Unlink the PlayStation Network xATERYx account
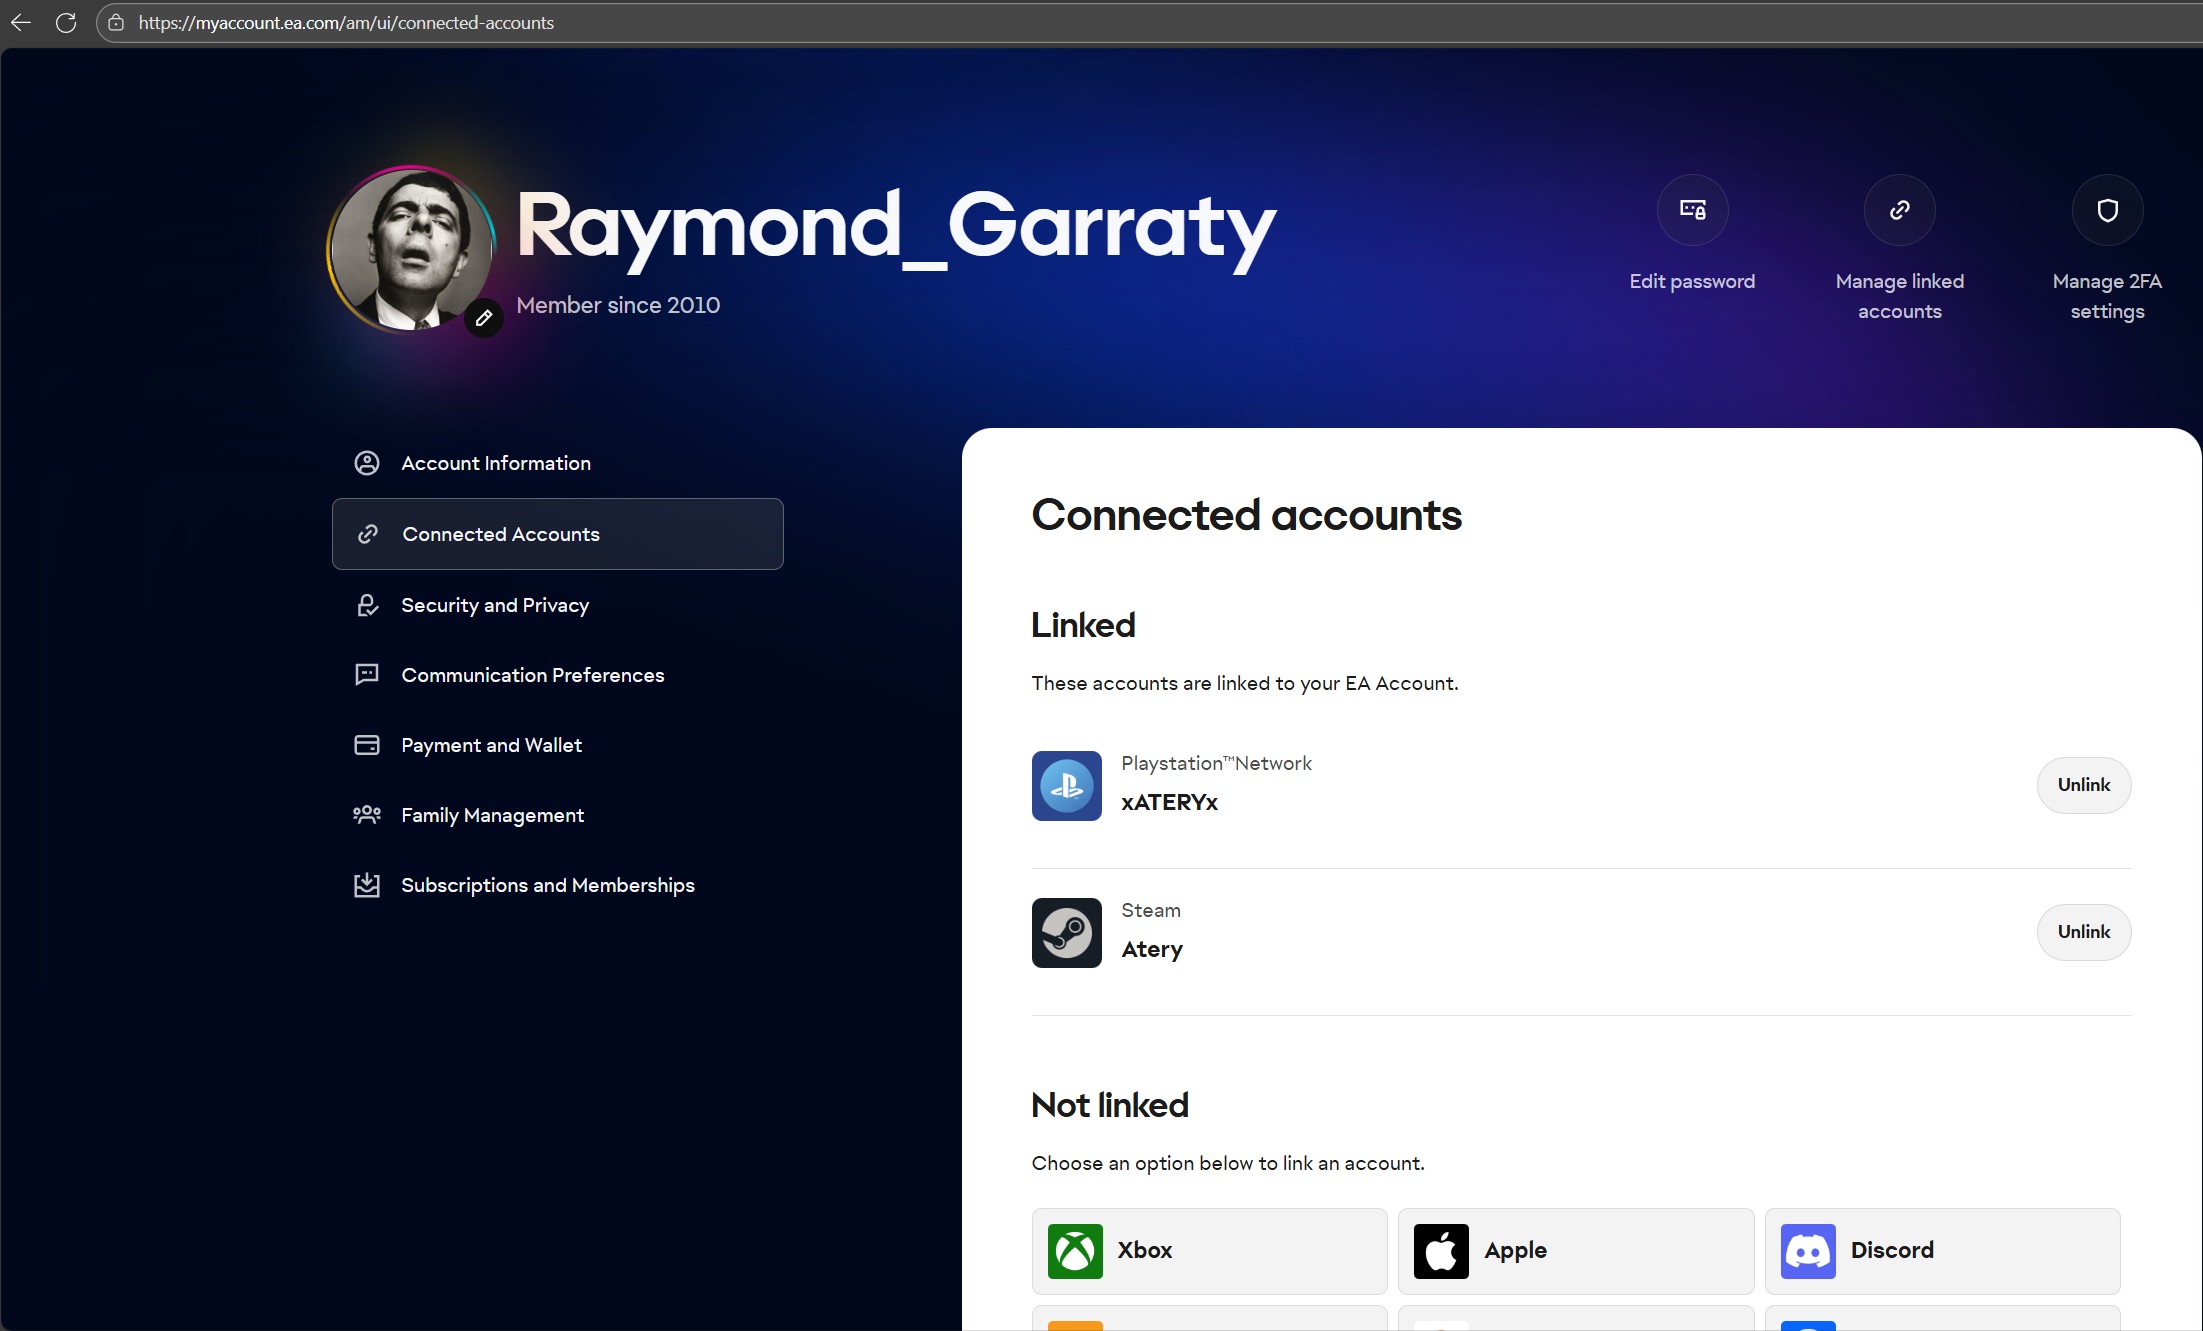 tap(2083, 785)
